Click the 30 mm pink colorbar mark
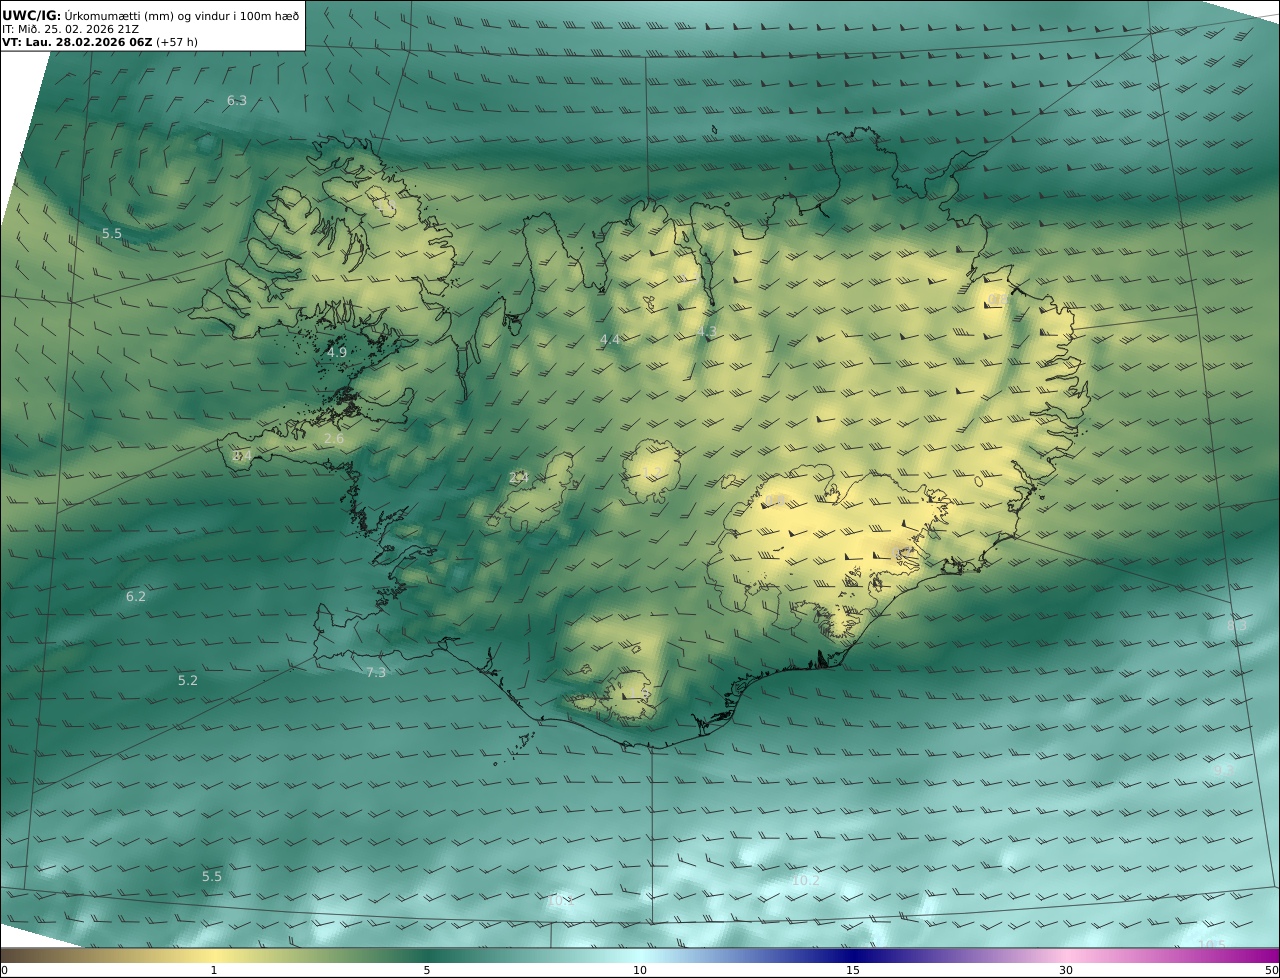This screenshot has width=1280, height=978. click(1066, 970)
